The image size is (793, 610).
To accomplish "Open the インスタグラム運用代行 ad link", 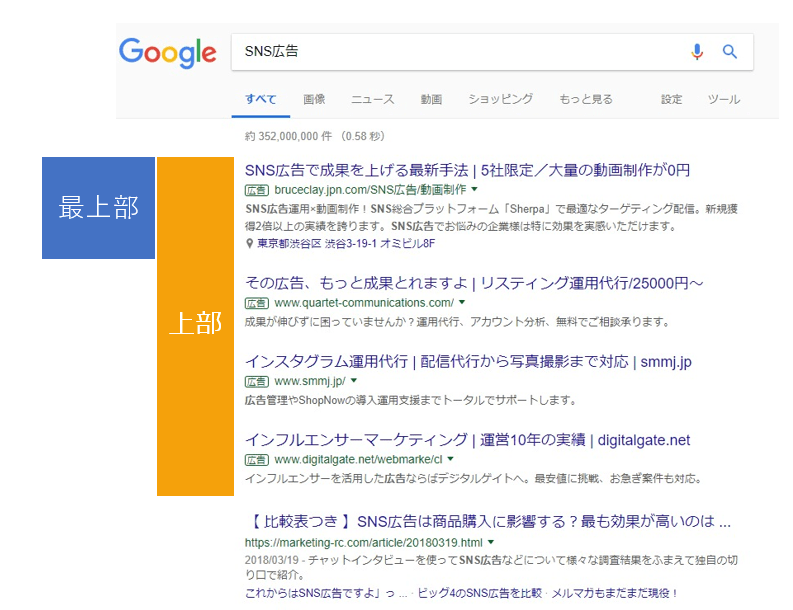I will point(467,361).
